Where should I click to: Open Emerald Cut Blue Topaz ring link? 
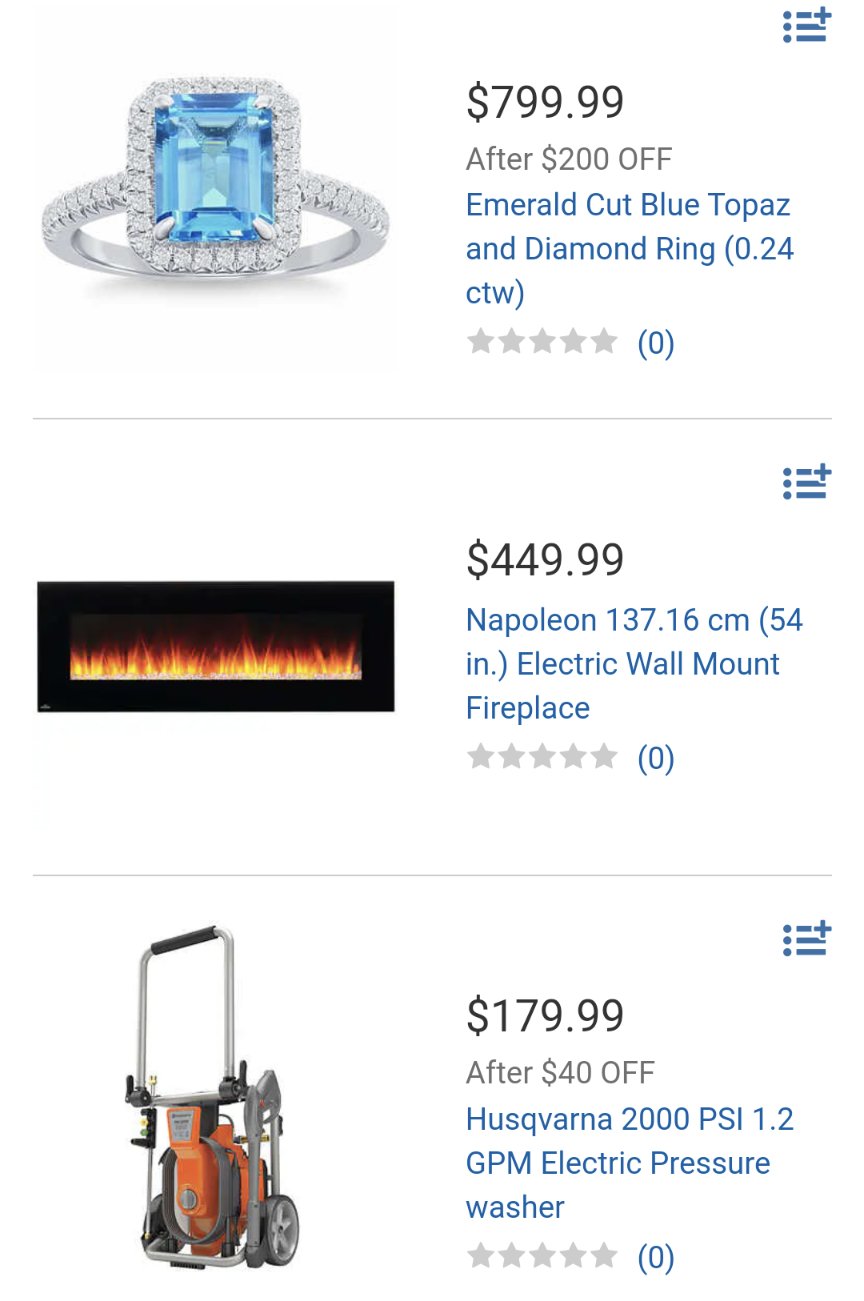point(630,248)
